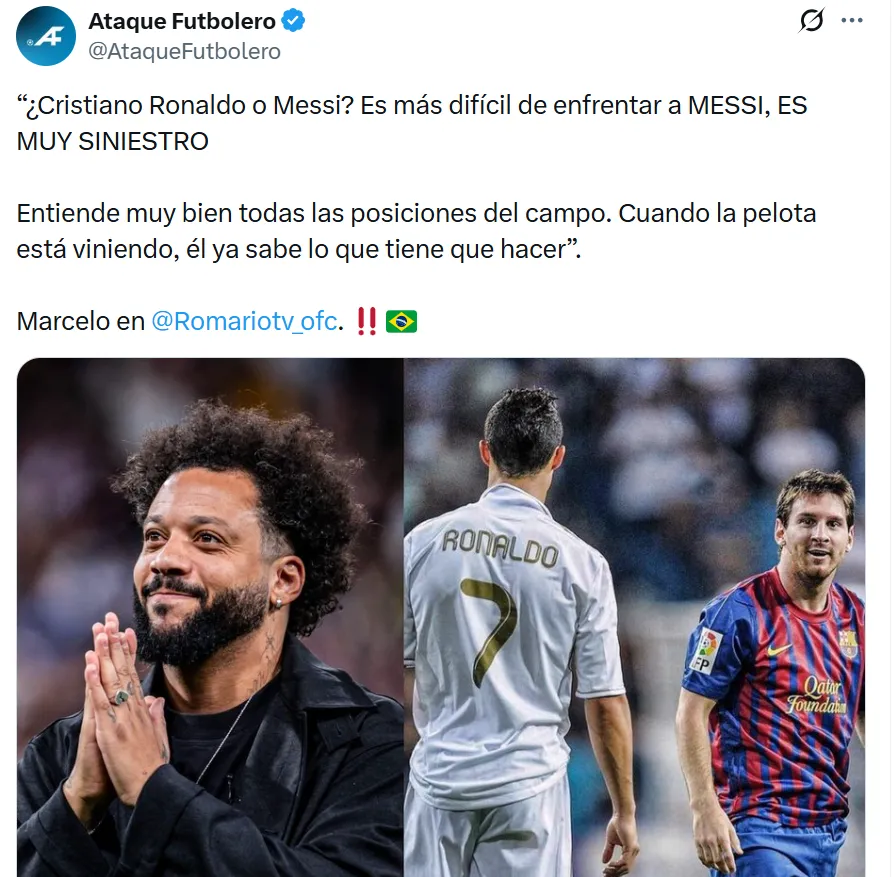Open the Ataque Futbolero profile avatar
Image resolution: width=894 pixels, height=877 pixels.
(x=46, y=36)
